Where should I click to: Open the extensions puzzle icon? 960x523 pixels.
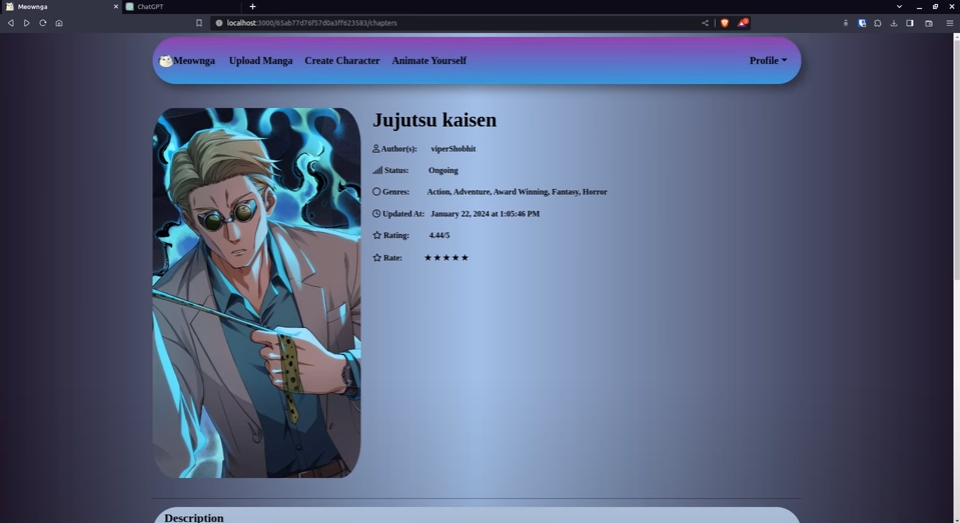[877, 23]
